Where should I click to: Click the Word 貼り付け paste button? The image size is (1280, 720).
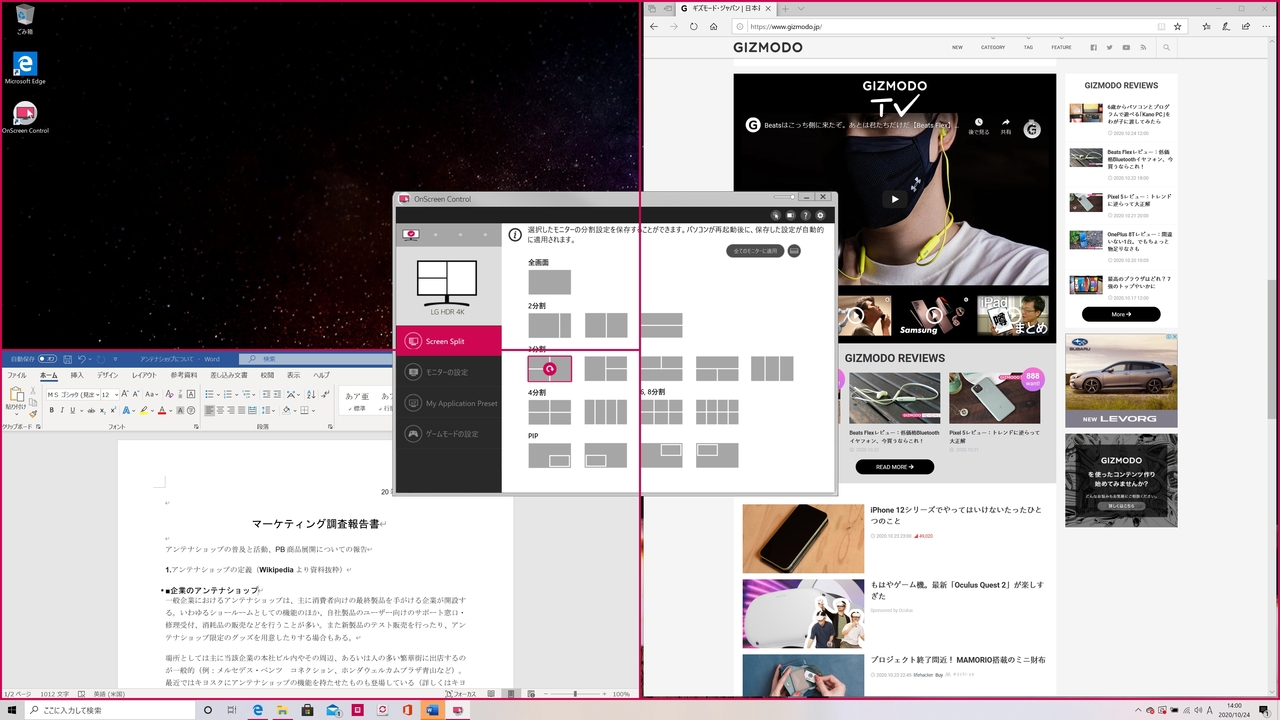(x=16, y=400)
